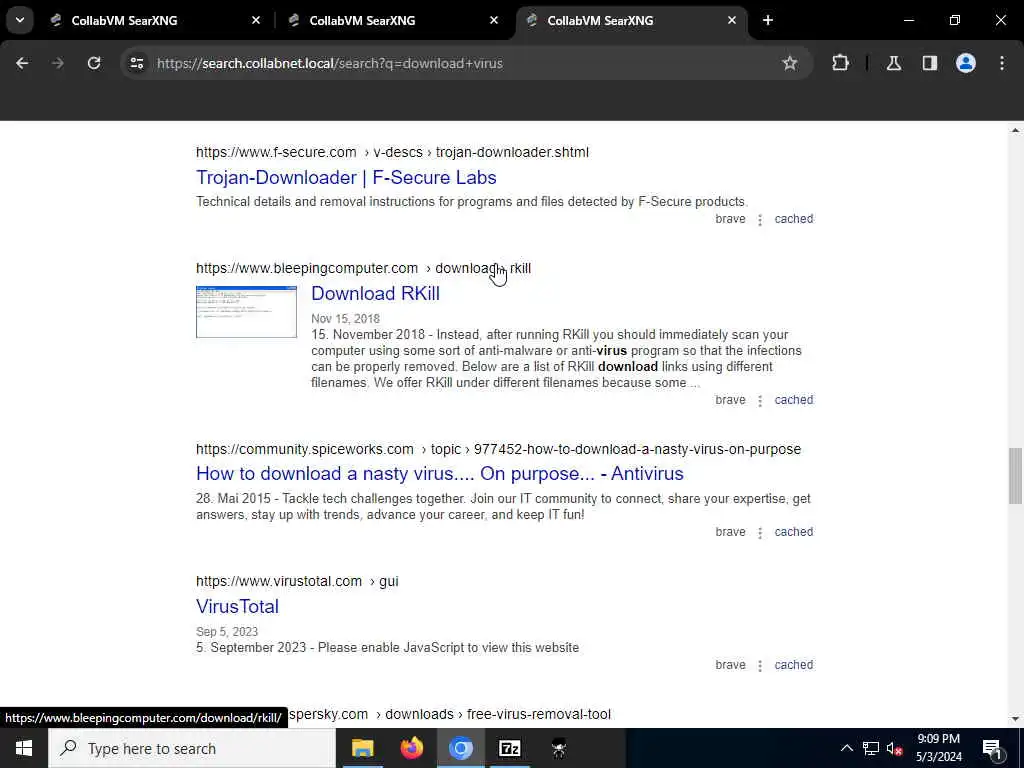Launch Firefox from the taskbar

(x=411, y=748)
